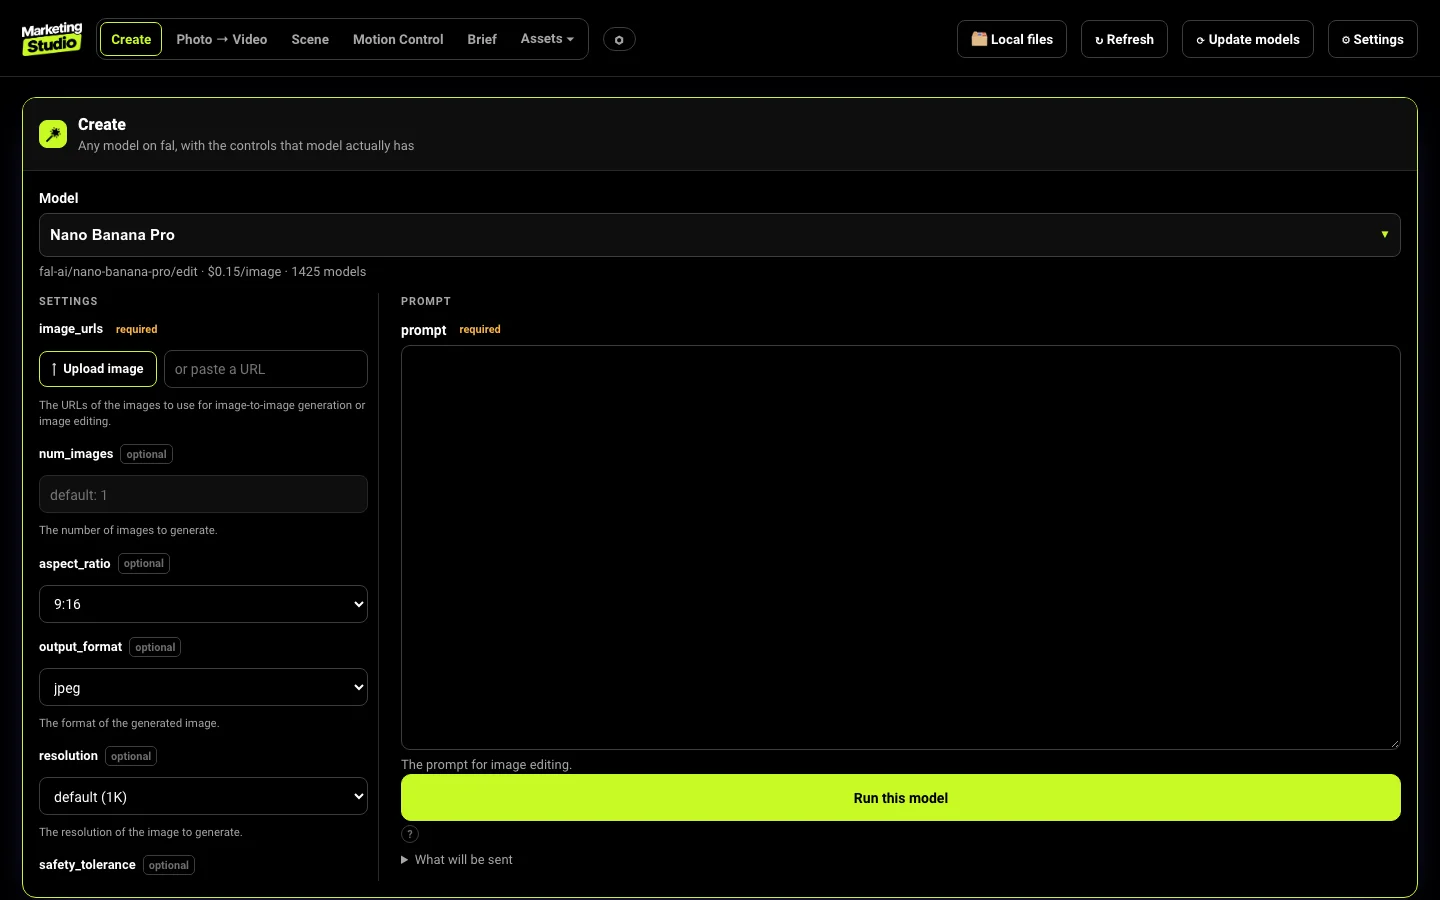Image resolution: width=1440 pixels, height=900 pixels.
Task: Expand 'What will be sent' disclosure
Action: coord(457,860)
